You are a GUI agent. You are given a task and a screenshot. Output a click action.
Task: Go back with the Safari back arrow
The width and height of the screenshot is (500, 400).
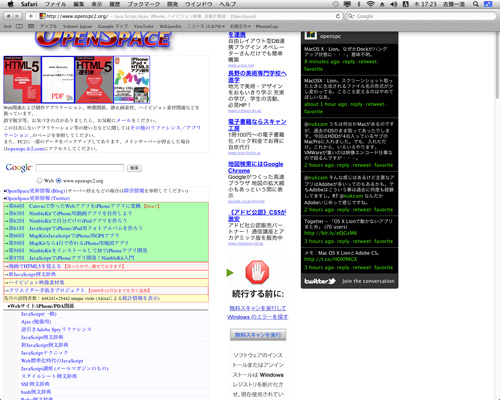tap(8, 16)
